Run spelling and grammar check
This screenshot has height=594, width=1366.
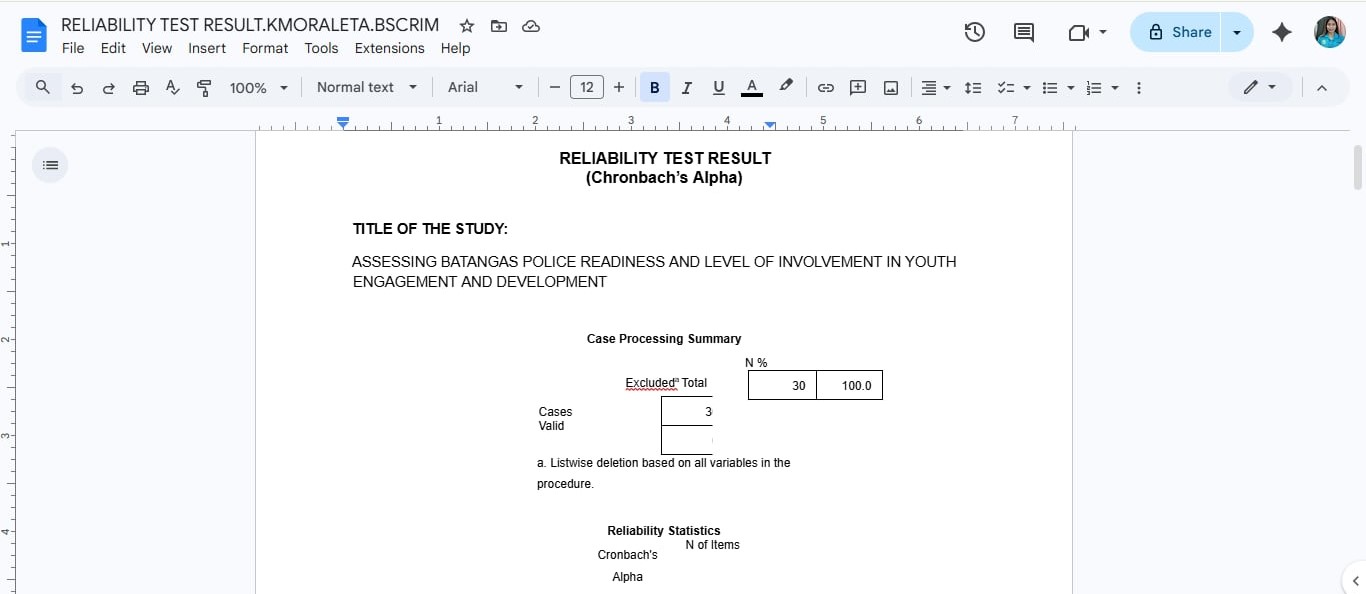point(173,88)
